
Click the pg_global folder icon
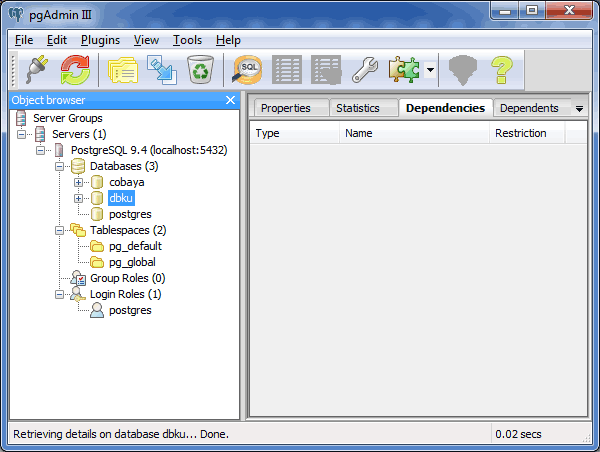(97, 262)
